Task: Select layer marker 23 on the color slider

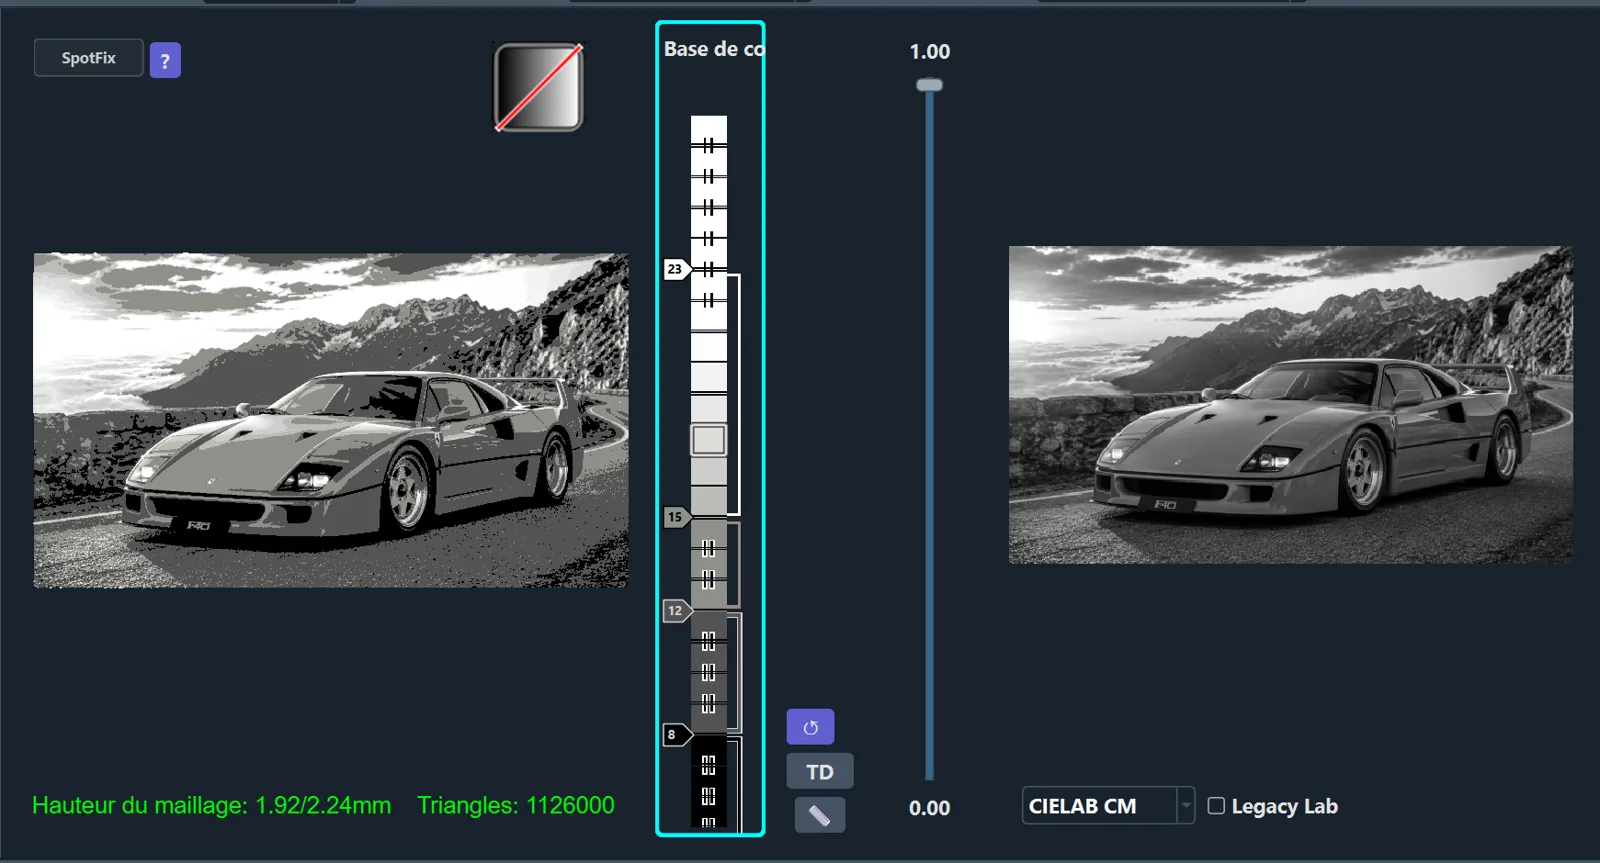Action: coord(677,269)
